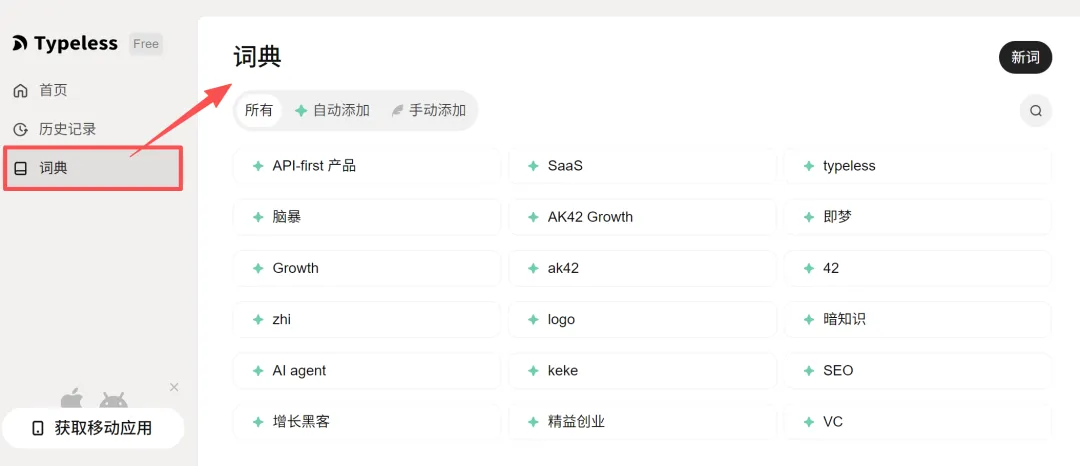The image size is (1080, 466).
Task: Switch to the 自动添加 filter tab
Action: [x=333, y=110]
